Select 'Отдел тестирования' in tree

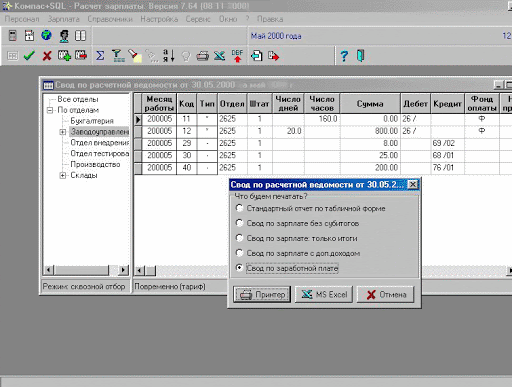click(100, 153)
